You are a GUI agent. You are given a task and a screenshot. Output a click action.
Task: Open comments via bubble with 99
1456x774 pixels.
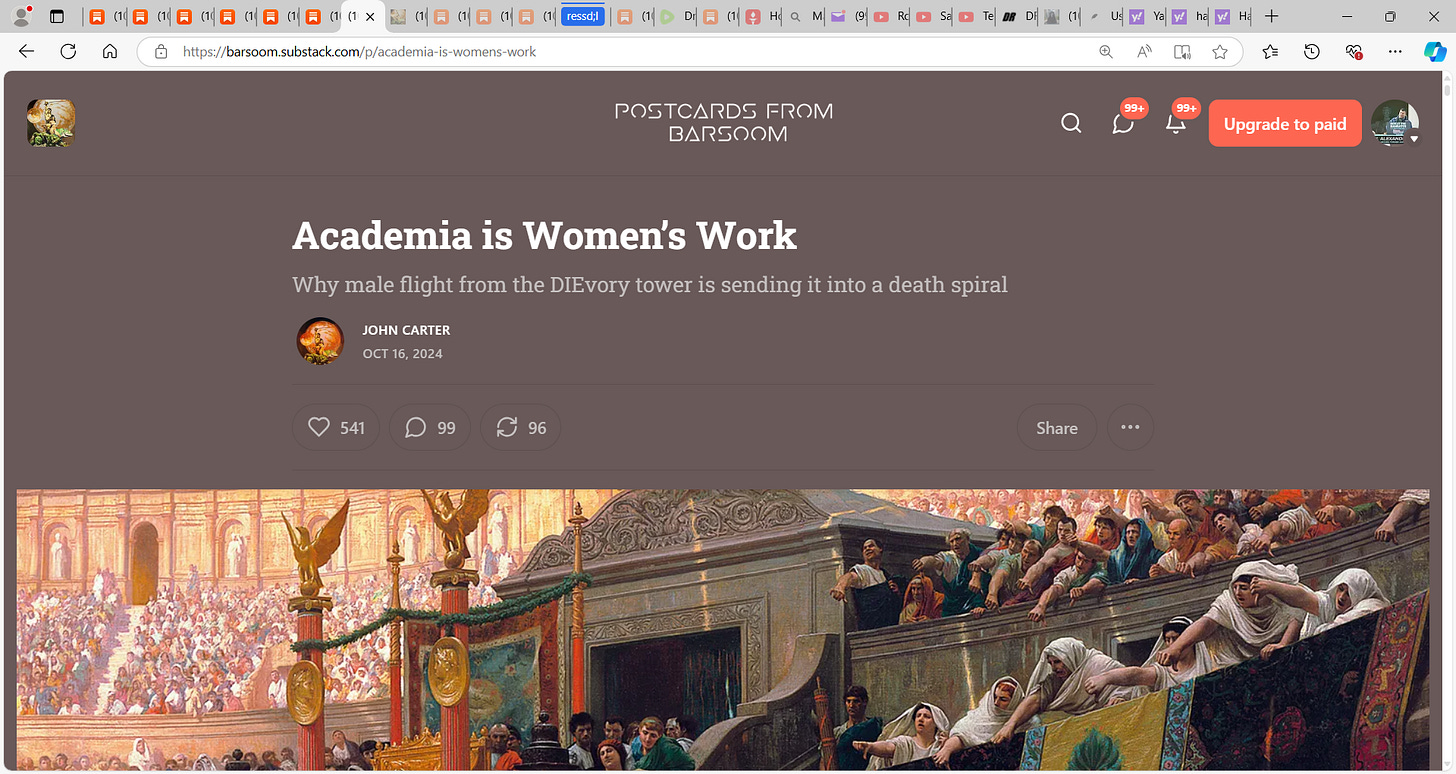[430, 428]
